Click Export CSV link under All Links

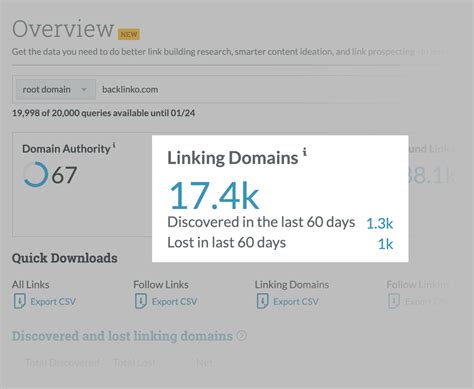pyautogui.click(x=53, y=301)
